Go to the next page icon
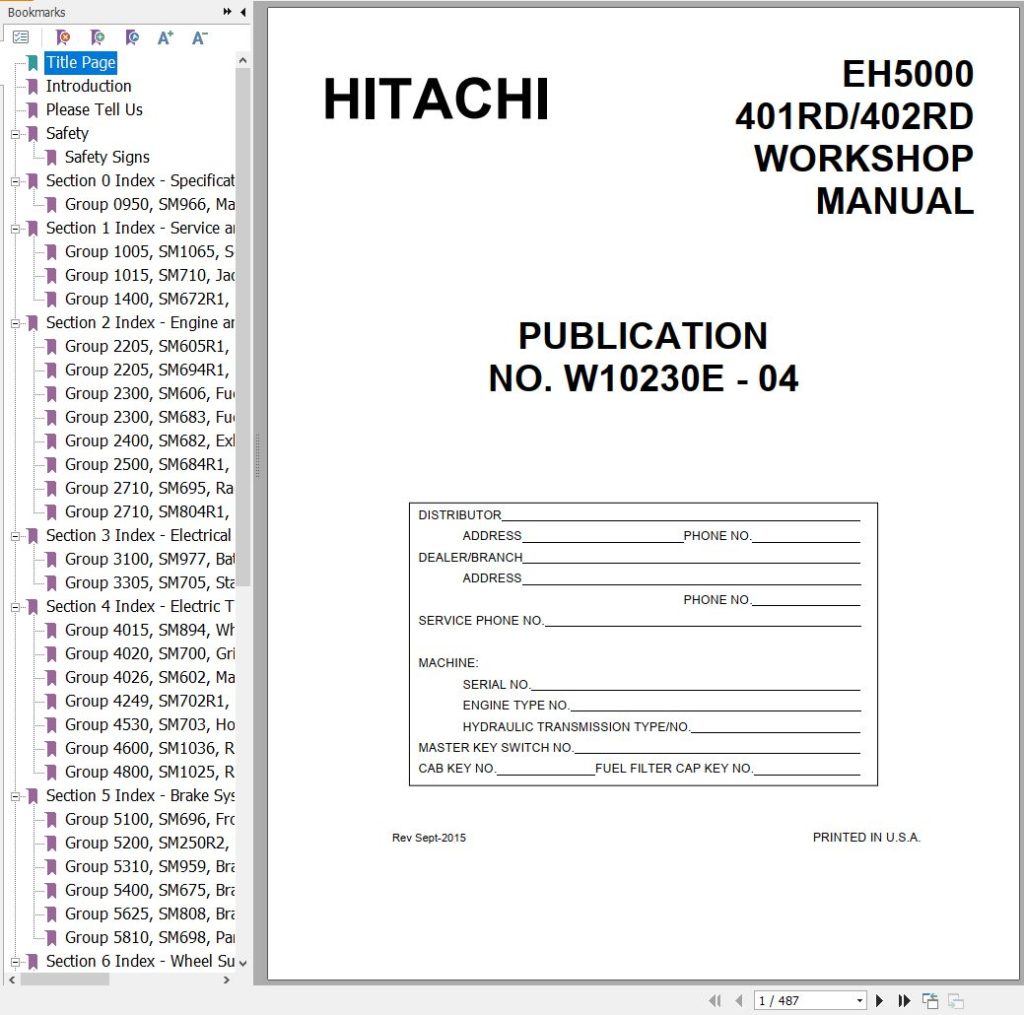Viewport: 1024px width, 1015px height. tap(879, 1000)
